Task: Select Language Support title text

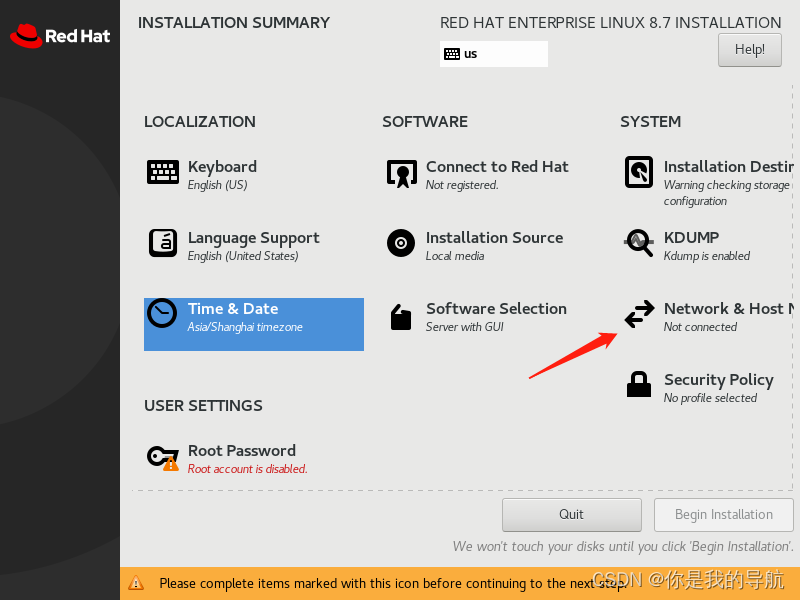Action: (x=254, y=238)
